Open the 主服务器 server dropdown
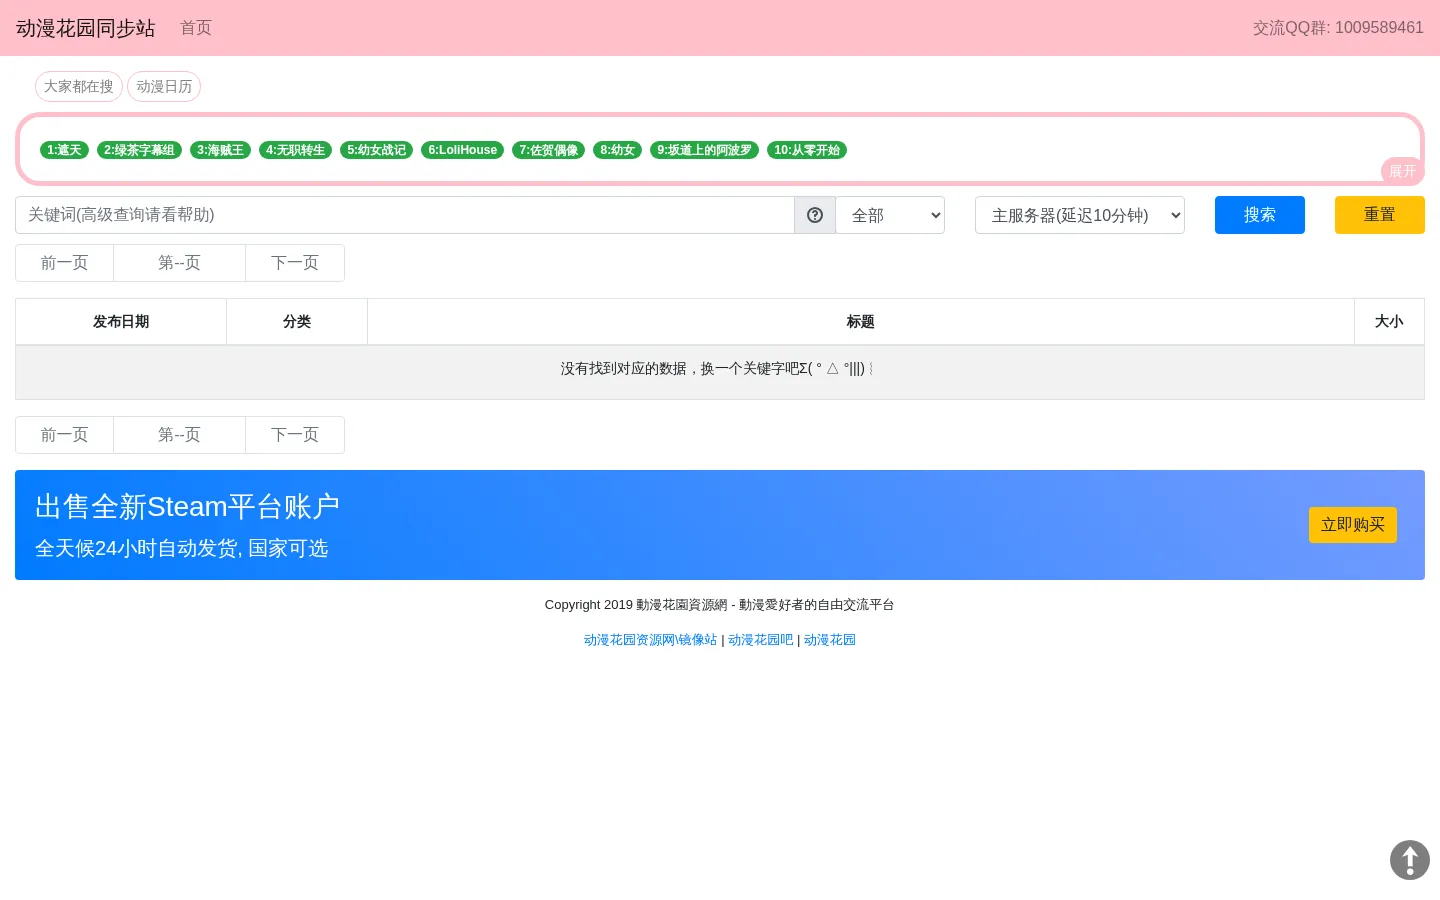Image resolution: width=1440 pixels, height=900 pixels. (1080, 215)
